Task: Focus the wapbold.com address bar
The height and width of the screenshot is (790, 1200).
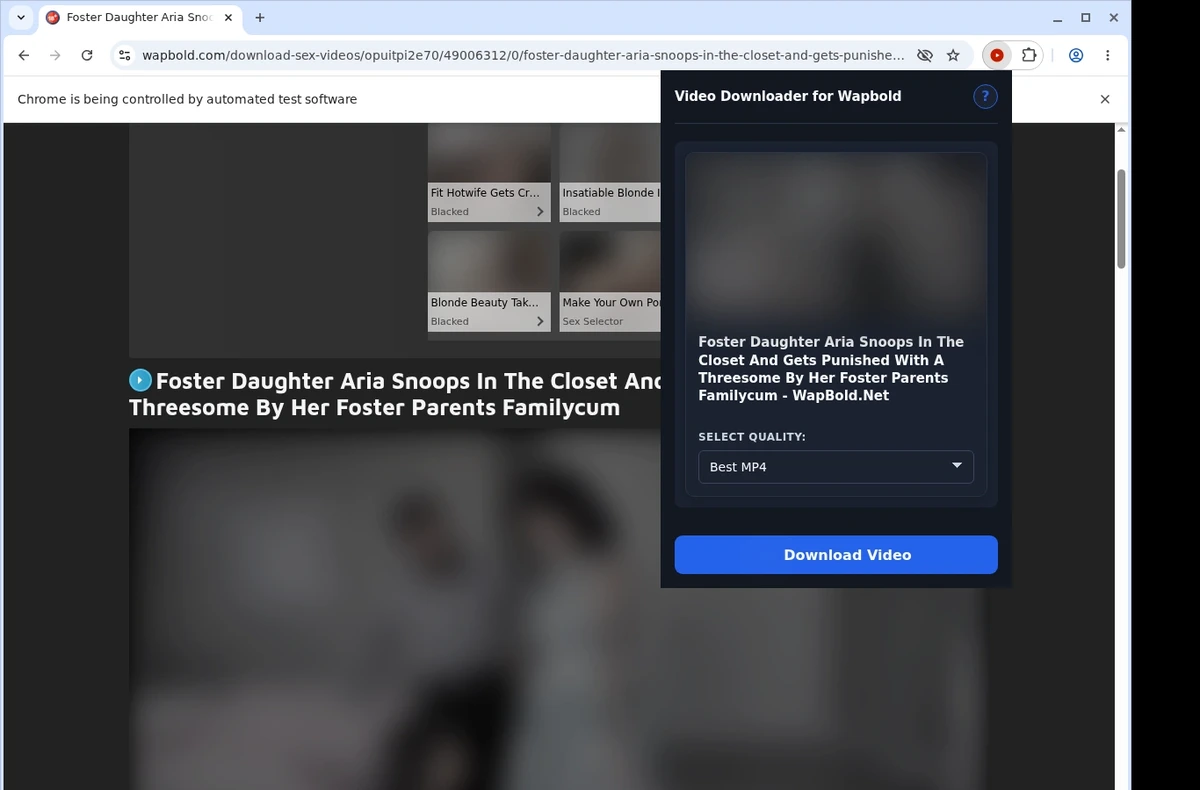Action: [522, 56]
